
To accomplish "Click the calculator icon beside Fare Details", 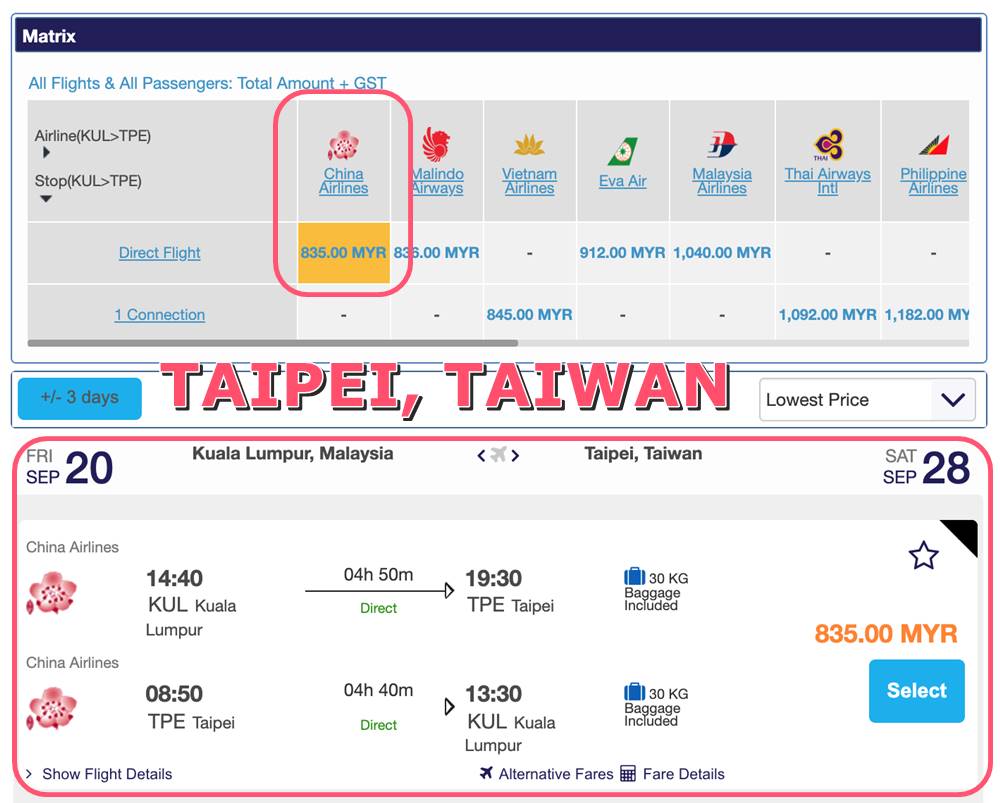I will coord(628,774).
